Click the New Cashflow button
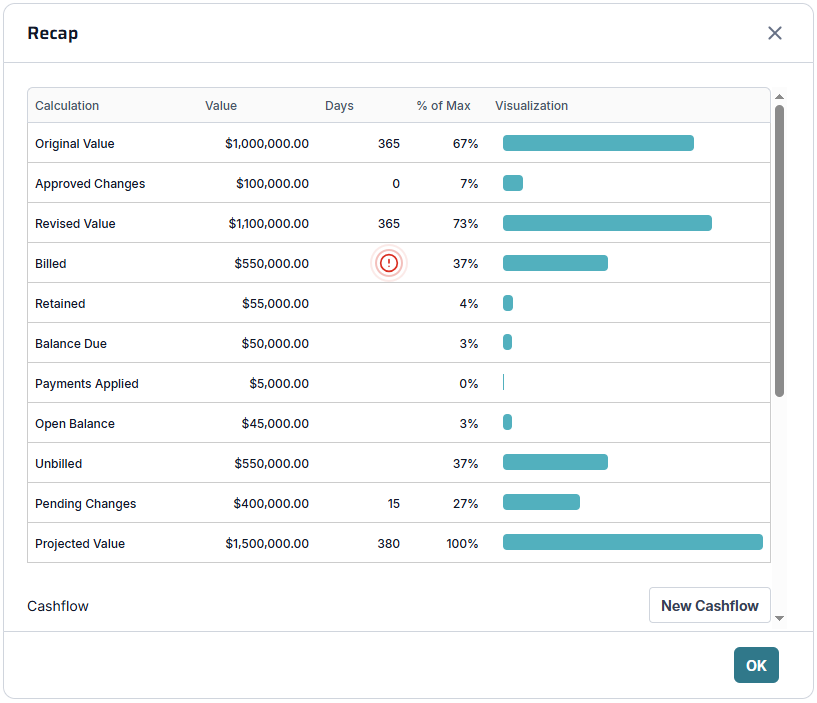This screenshot has width=817, height=703. click(x=709, y=605)
